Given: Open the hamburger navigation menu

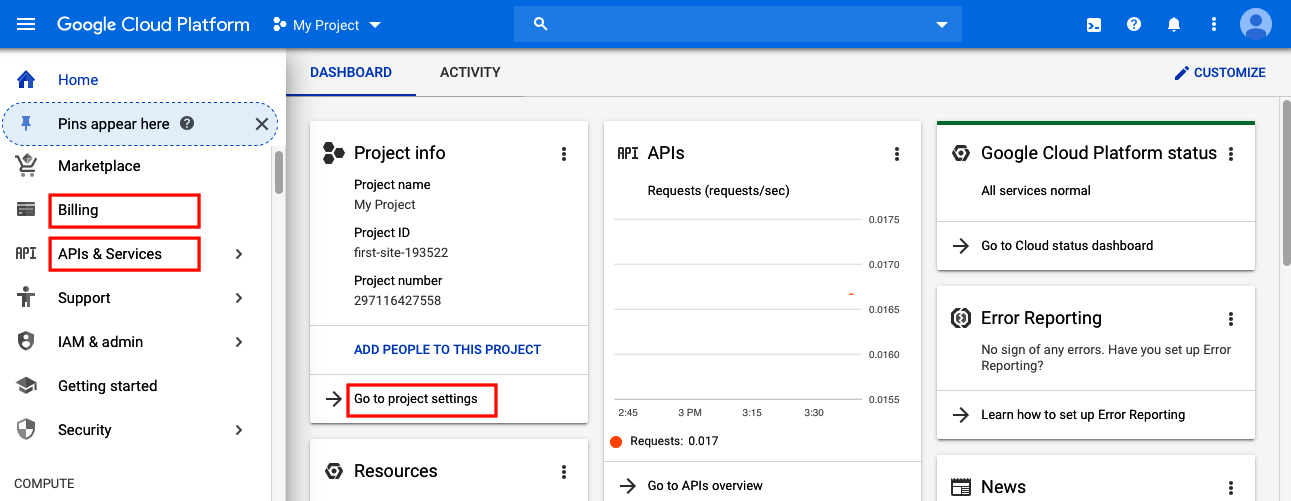Looking at the screenshot, I should pos(26,24).
